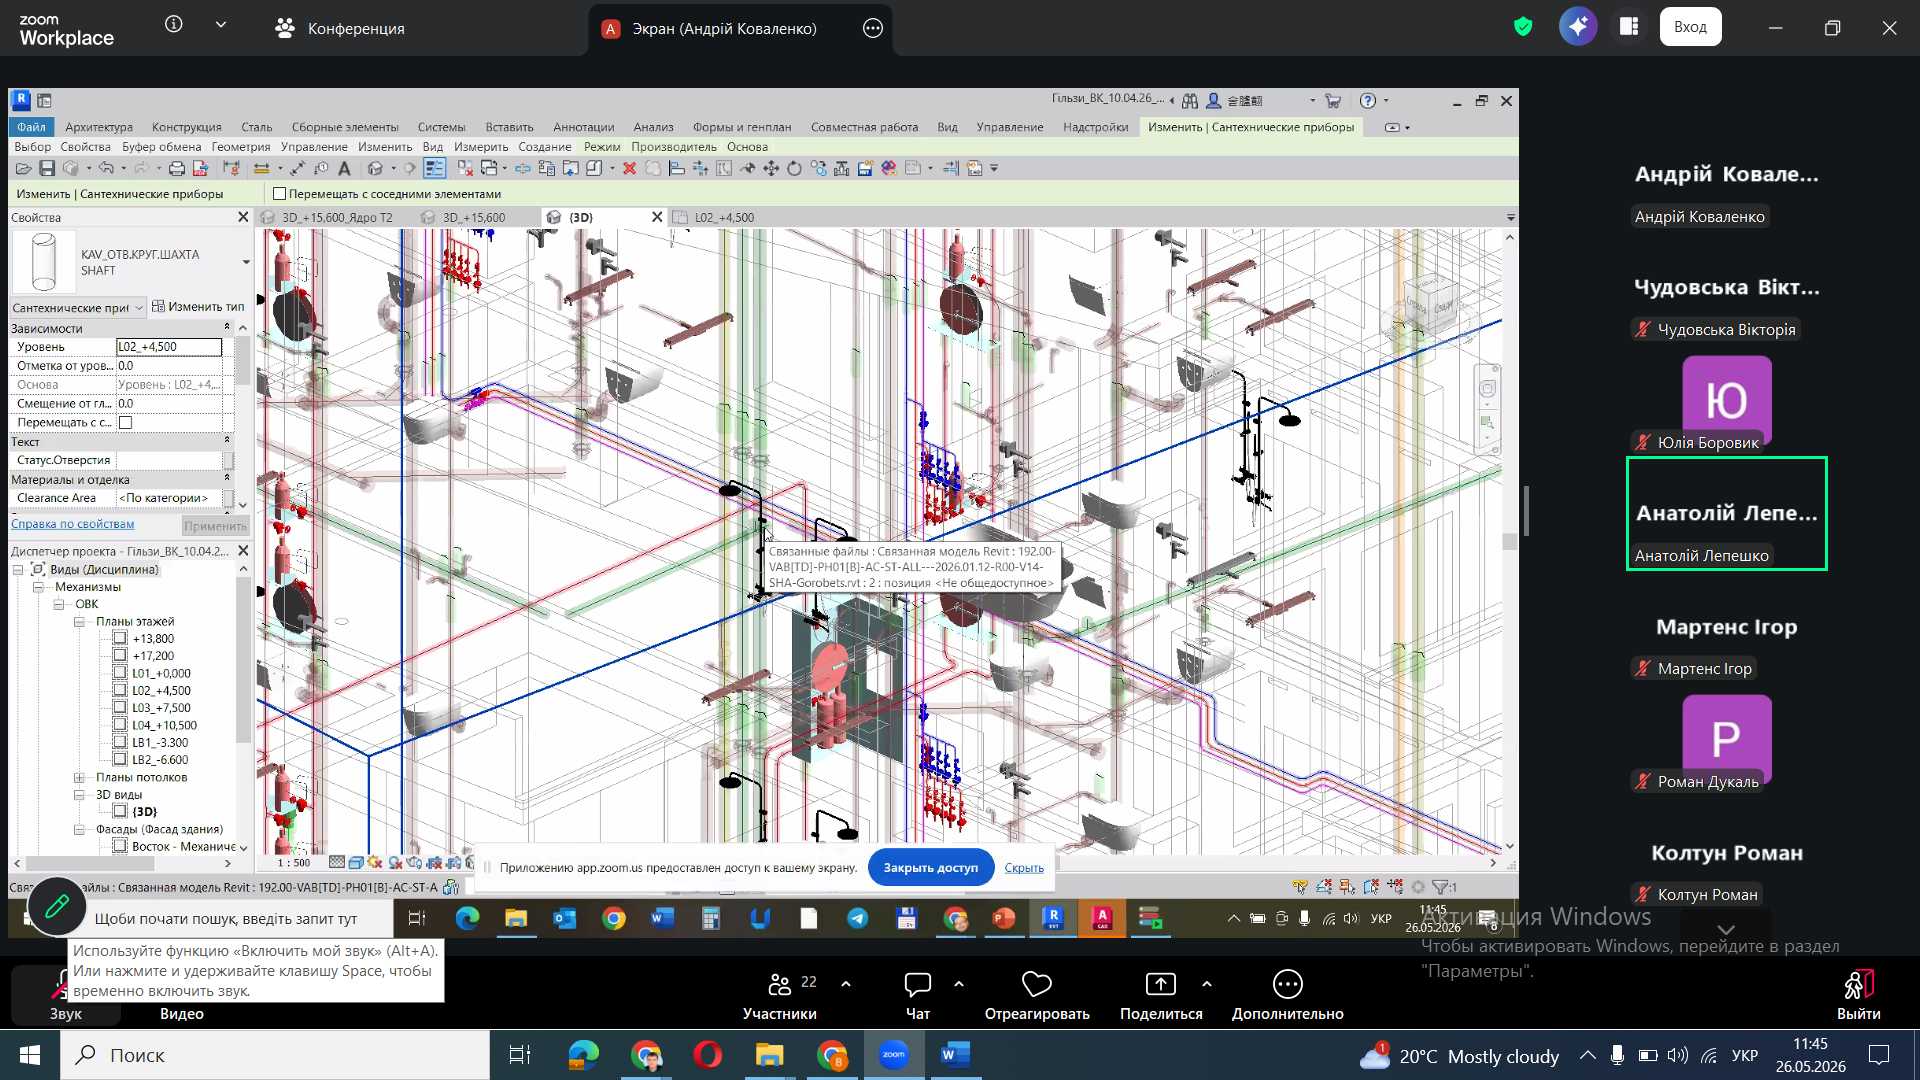The width and height of the screenshot is (1920, 1080).
Task: Expand Zoom share options chevron
Action: 1207,984
